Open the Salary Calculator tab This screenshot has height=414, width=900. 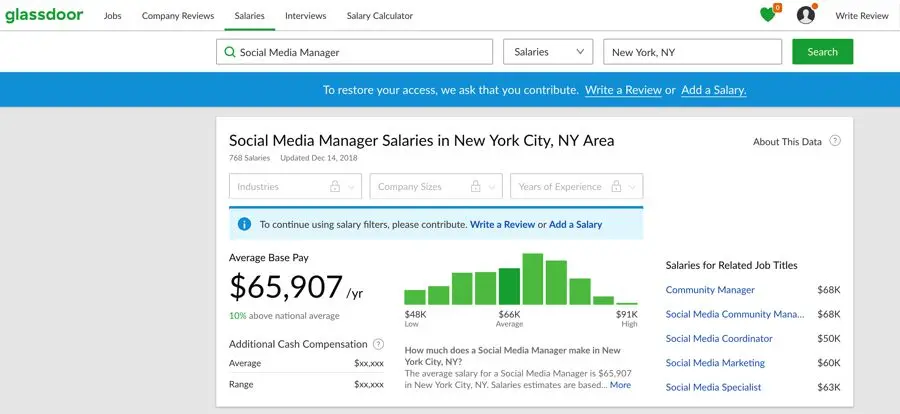coord(379,16)
